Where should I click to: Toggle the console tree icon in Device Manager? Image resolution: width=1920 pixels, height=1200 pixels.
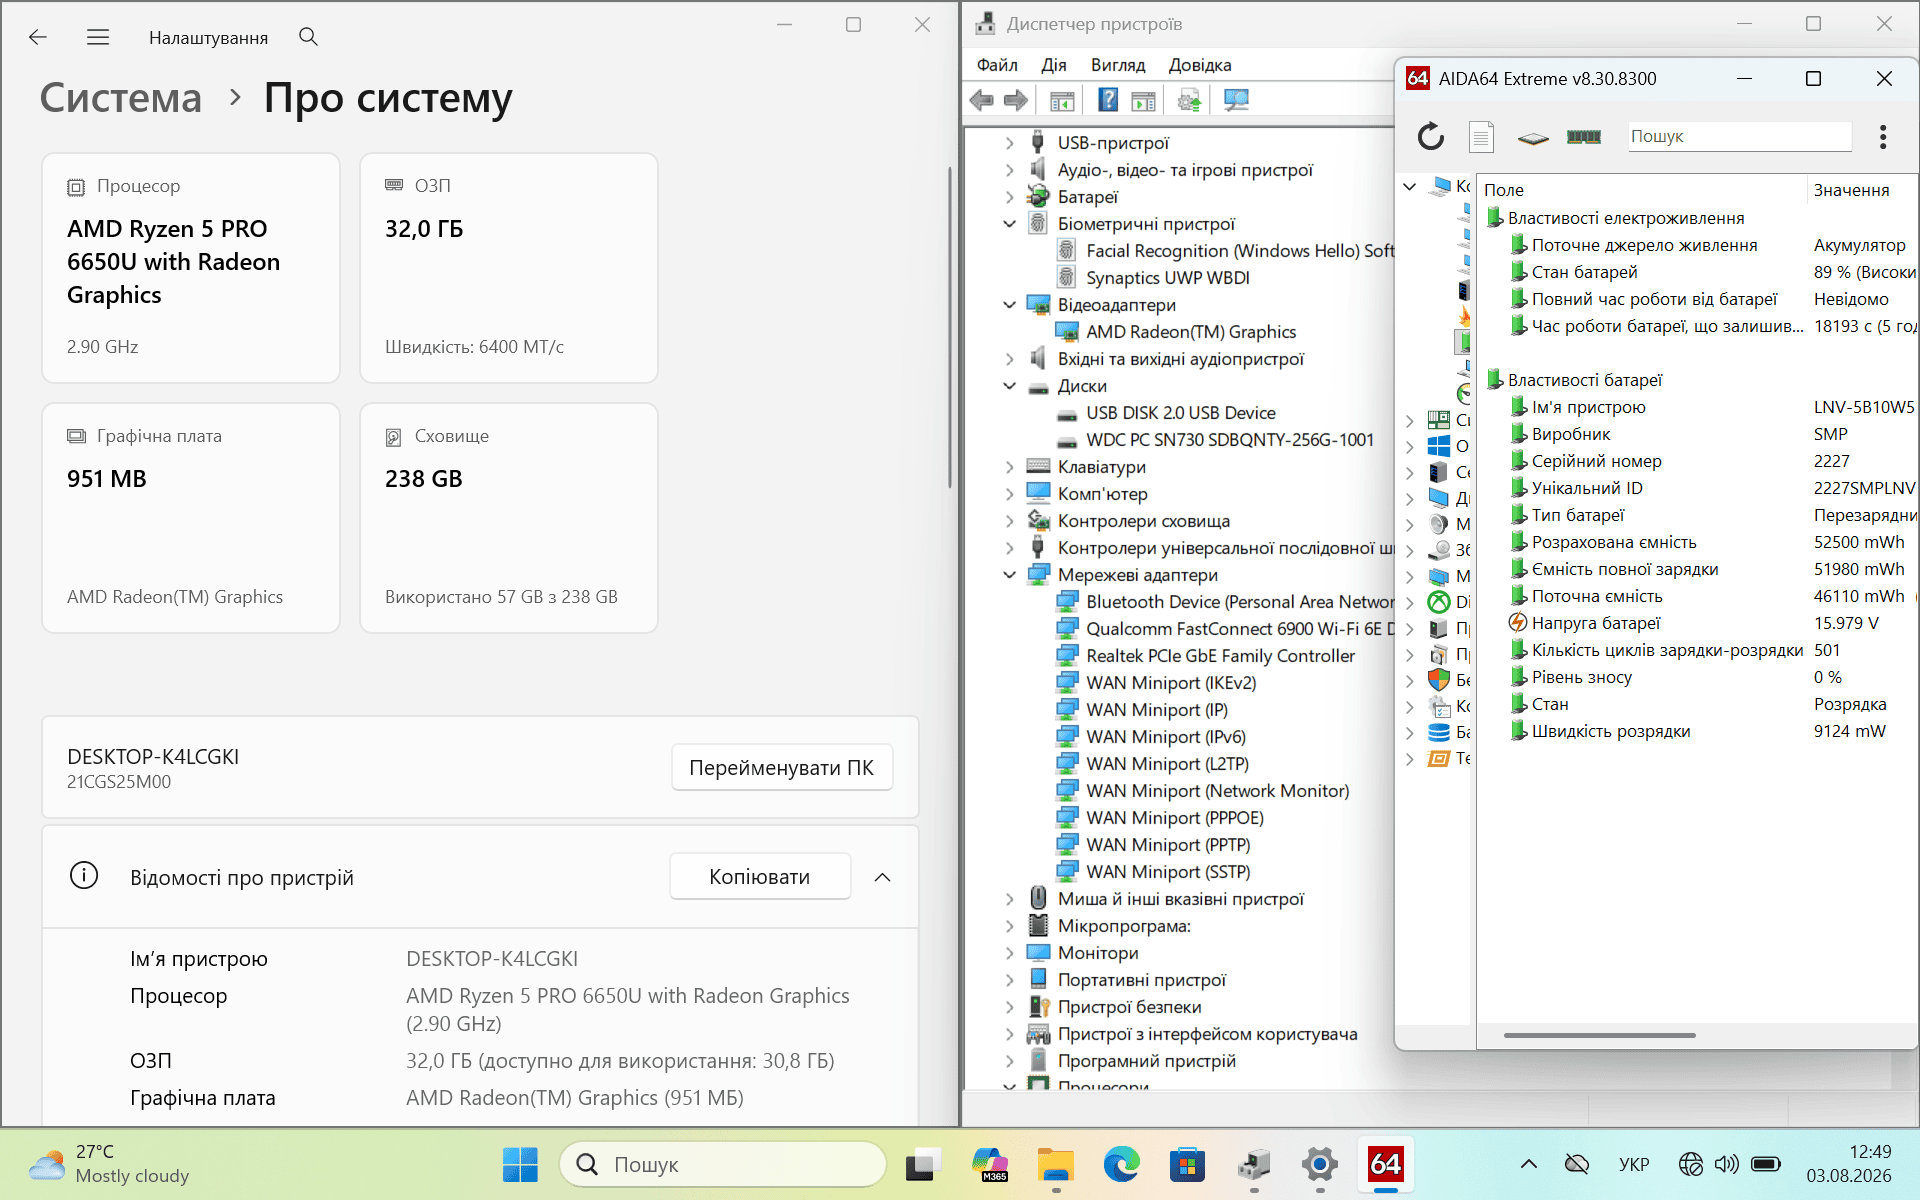(x=1062, y=100)
